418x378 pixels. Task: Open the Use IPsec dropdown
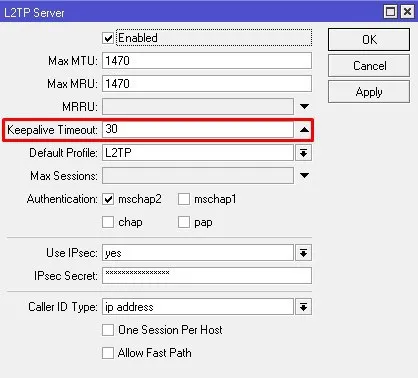coord(303,253)
